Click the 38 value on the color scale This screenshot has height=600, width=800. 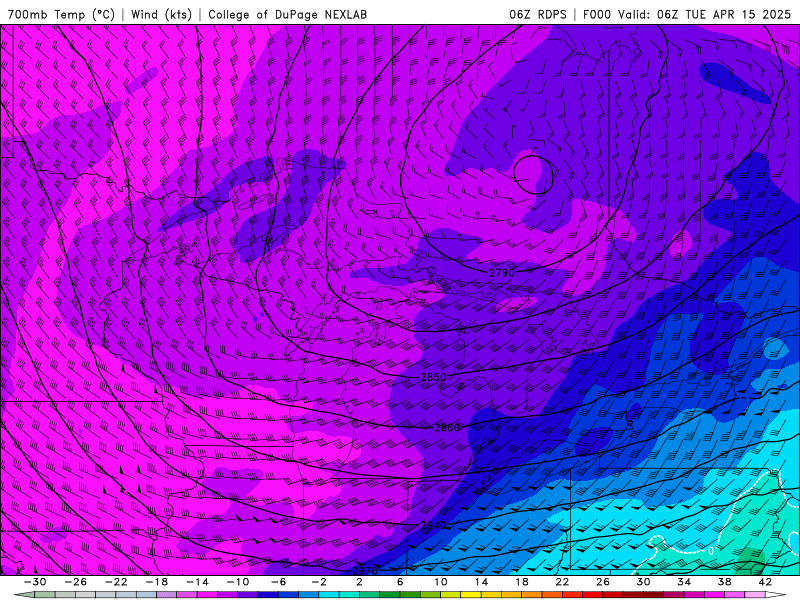(x=724, y=582)
